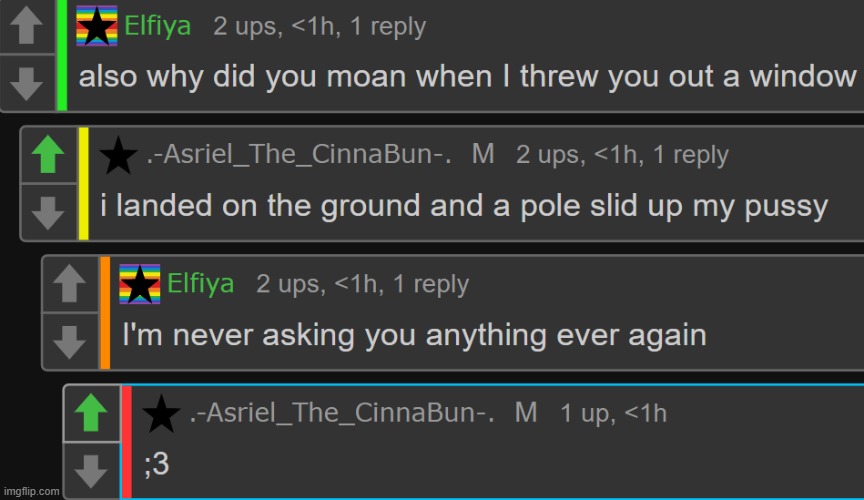Toggle green upvote on the ';3' comment
The height and width of the screenshot is (500, 864).
[91, 413]
